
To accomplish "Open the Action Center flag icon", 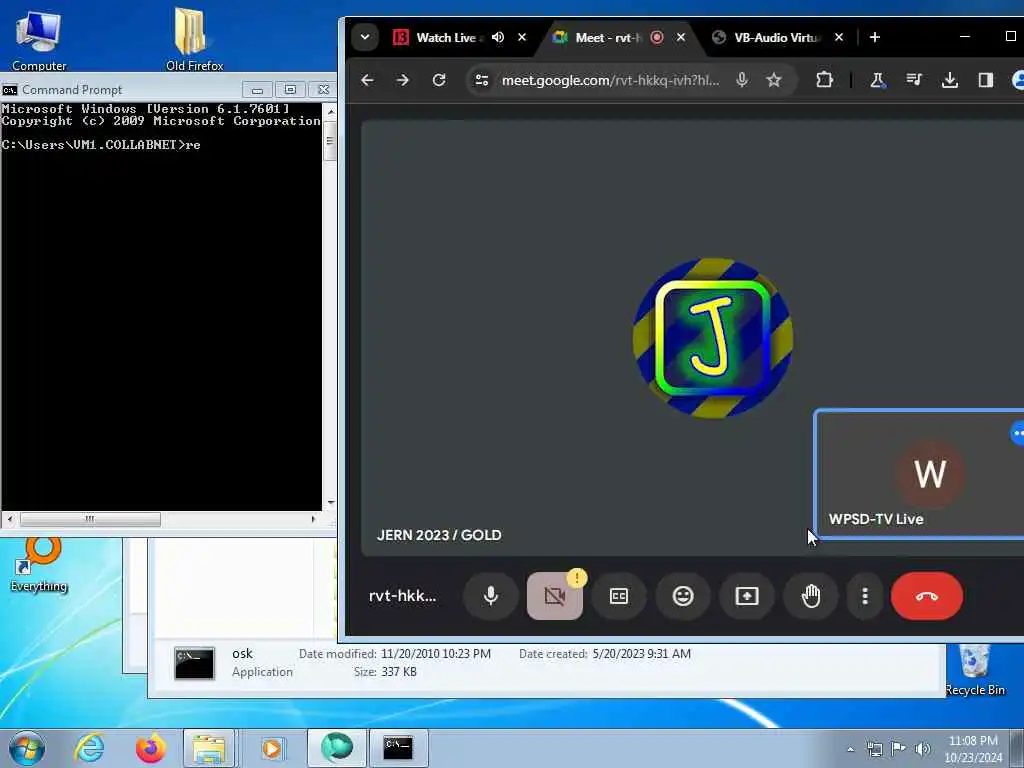I will [899, 749].
